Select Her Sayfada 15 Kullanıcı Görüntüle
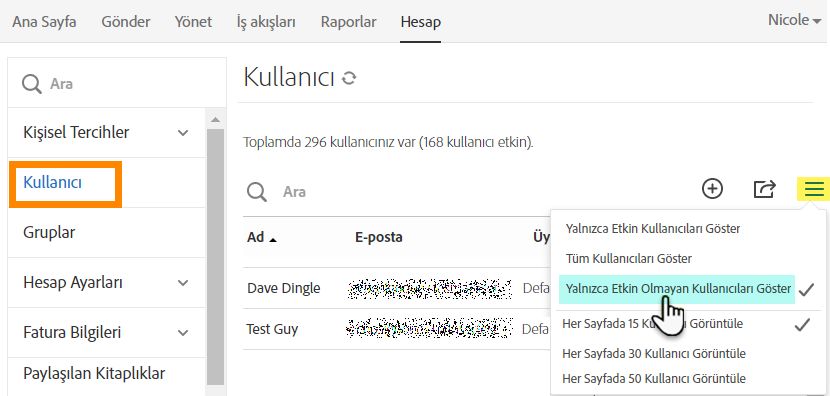830x396 pixels. (652, 323)
